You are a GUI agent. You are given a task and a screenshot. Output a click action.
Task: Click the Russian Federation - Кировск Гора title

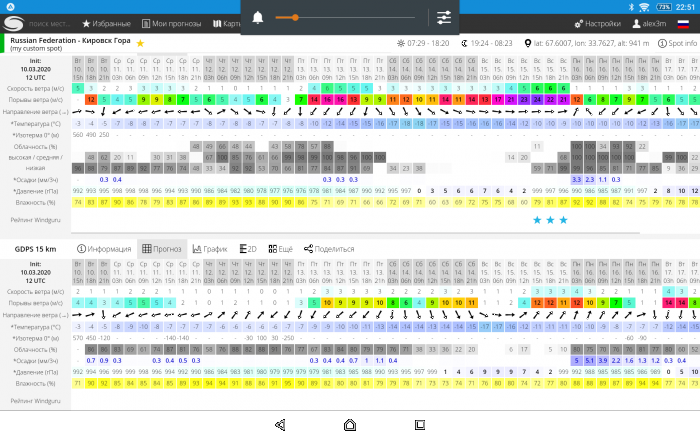tap(70, 40)
